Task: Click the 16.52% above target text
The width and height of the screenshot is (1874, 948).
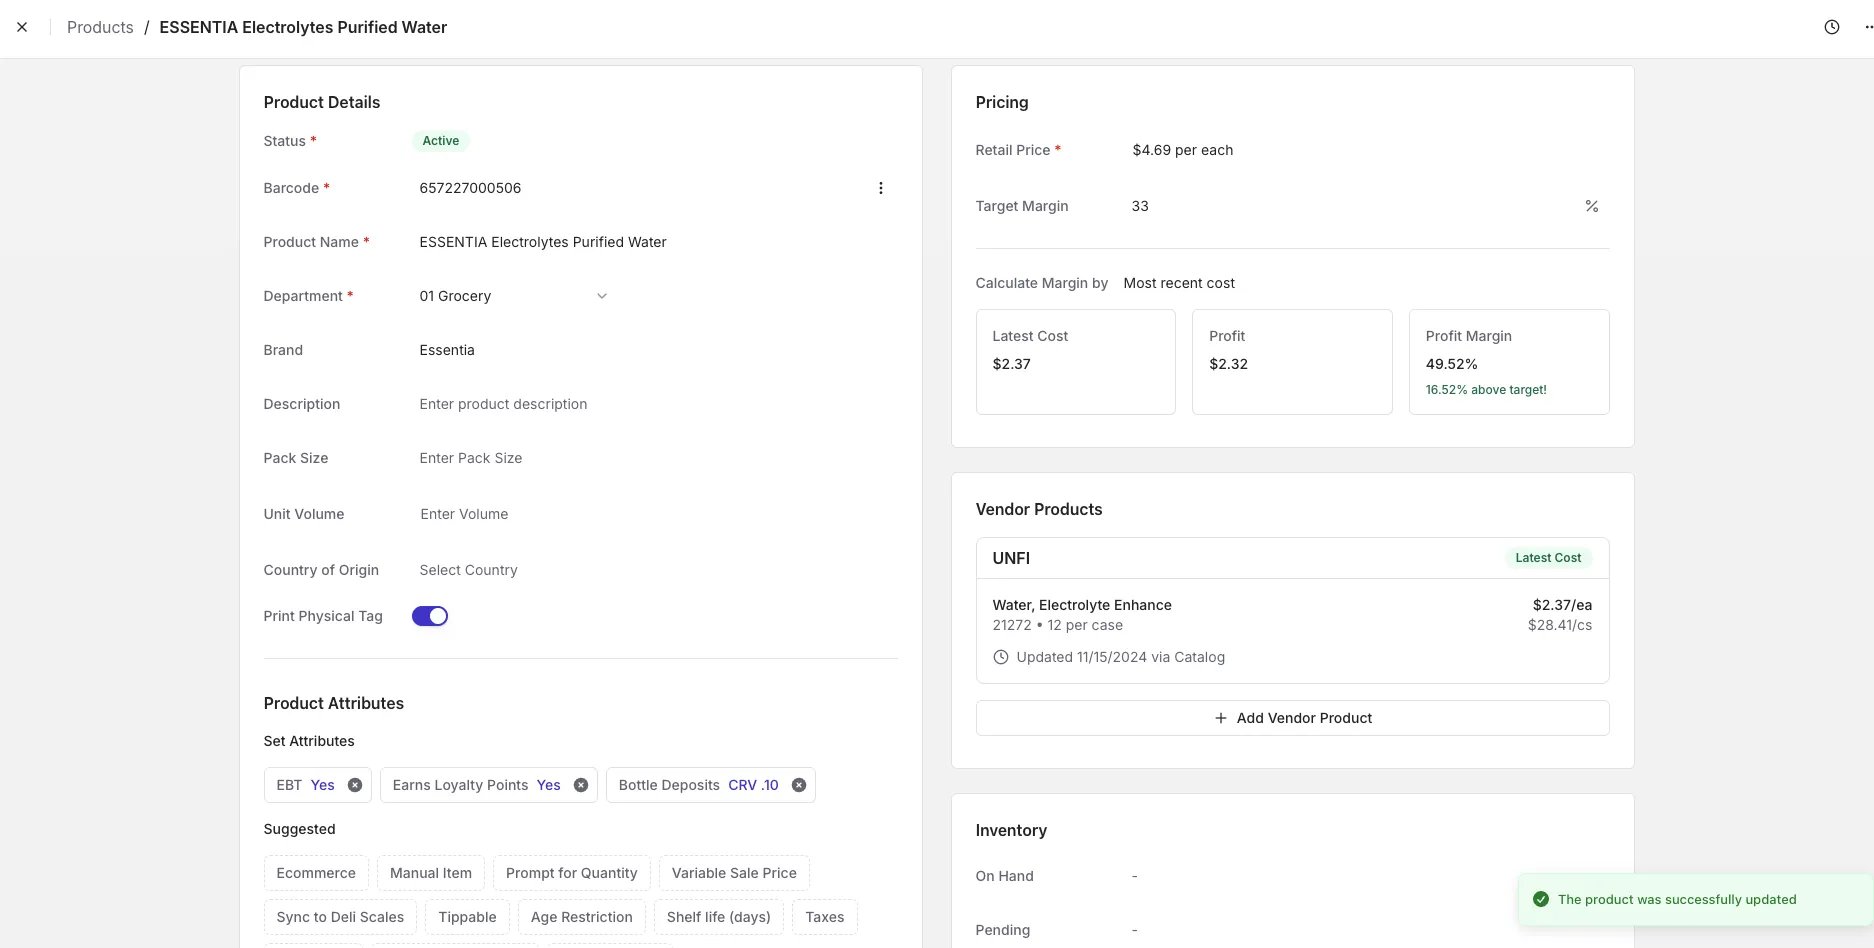Action: (1486, 390)
